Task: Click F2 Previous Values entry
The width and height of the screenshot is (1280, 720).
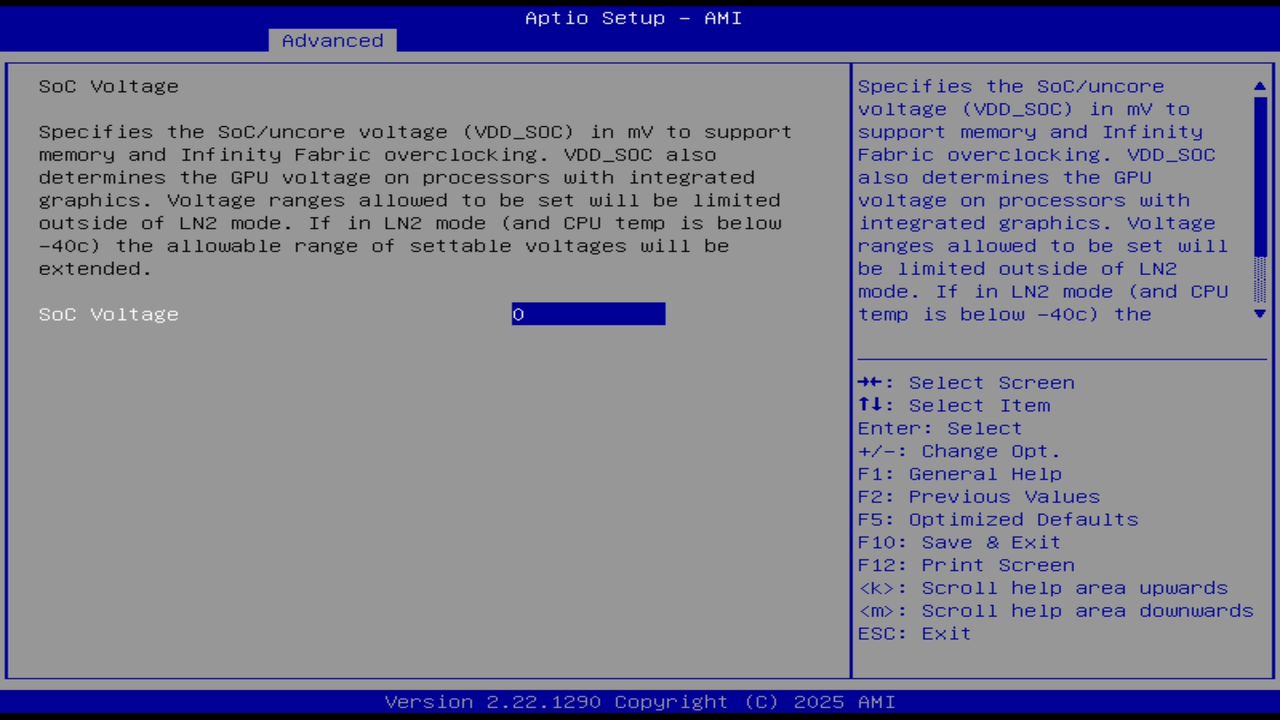Action: 978,496
